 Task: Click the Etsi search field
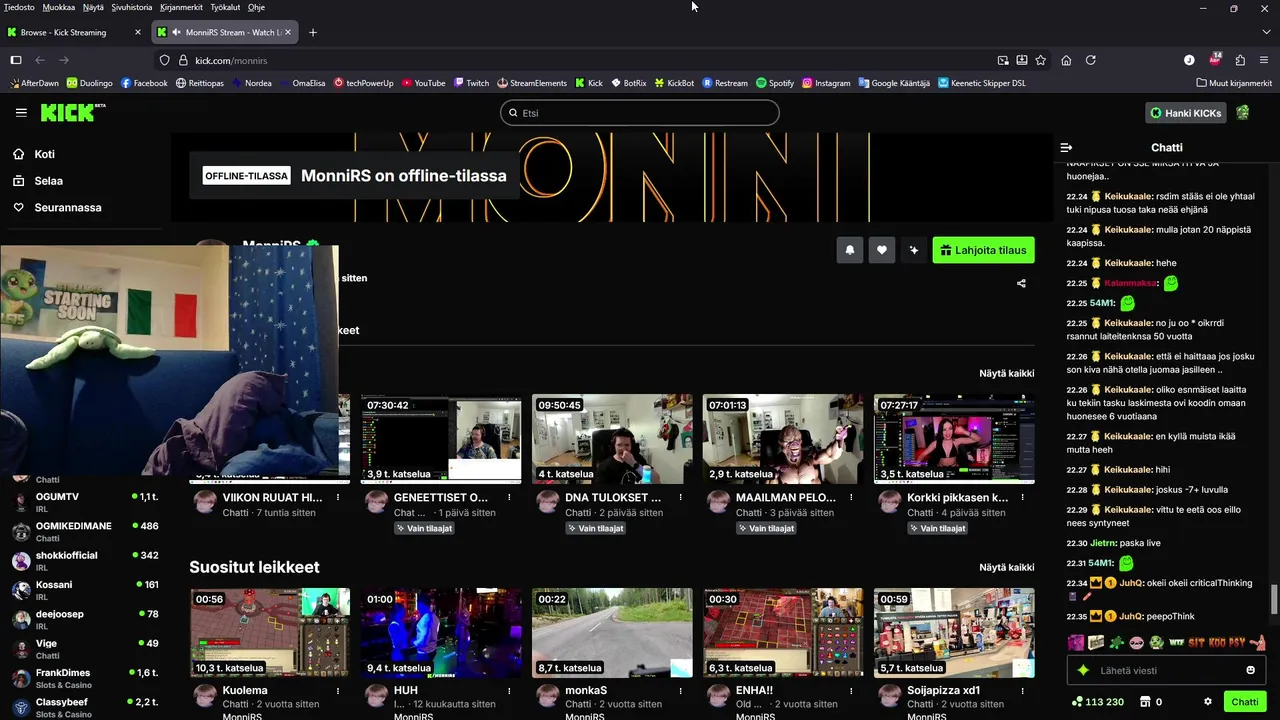640,113
